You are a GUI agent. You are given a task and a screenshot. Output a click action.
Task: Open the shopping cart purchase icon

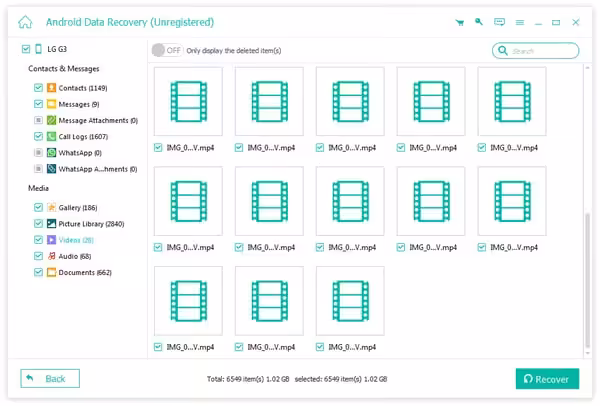point(459,21)
